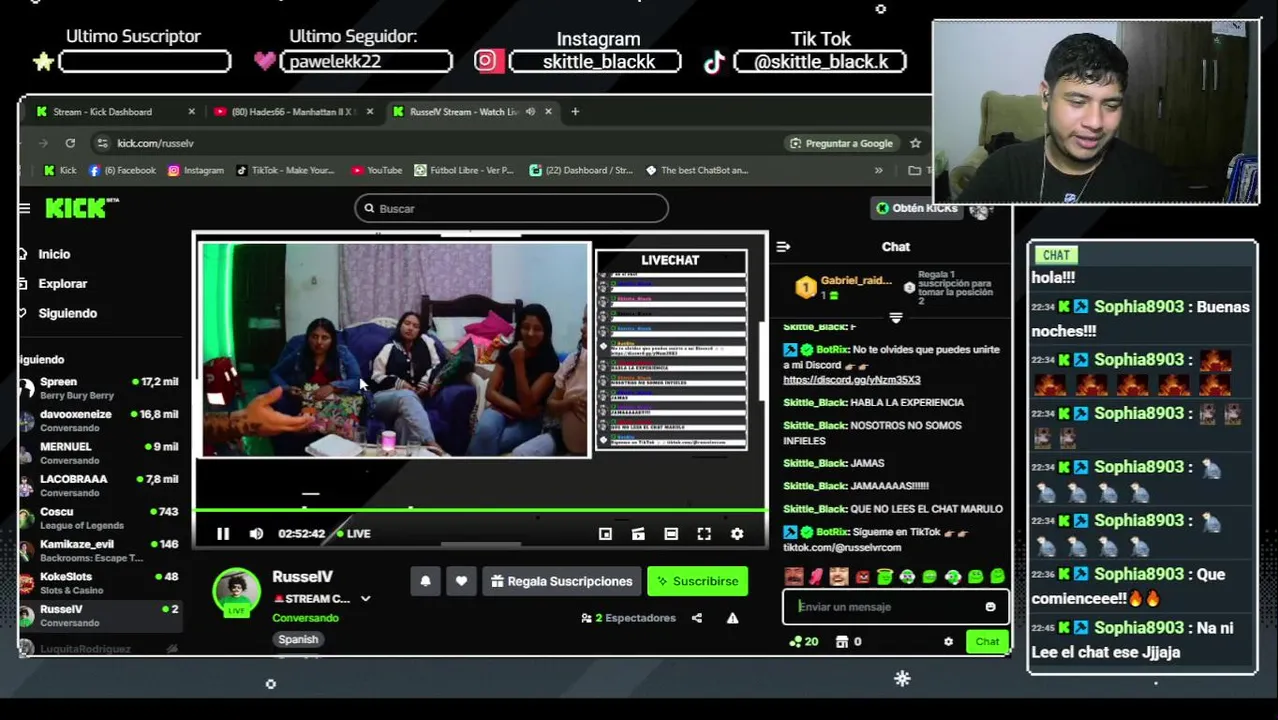Image resolution: width=1278 pixels, height=720 pixels.
Task: Send message with green Chat button
Action: coord(987,642)
